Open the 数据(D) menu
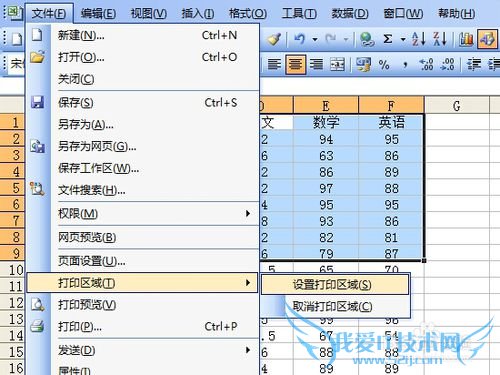 point(350,14)
